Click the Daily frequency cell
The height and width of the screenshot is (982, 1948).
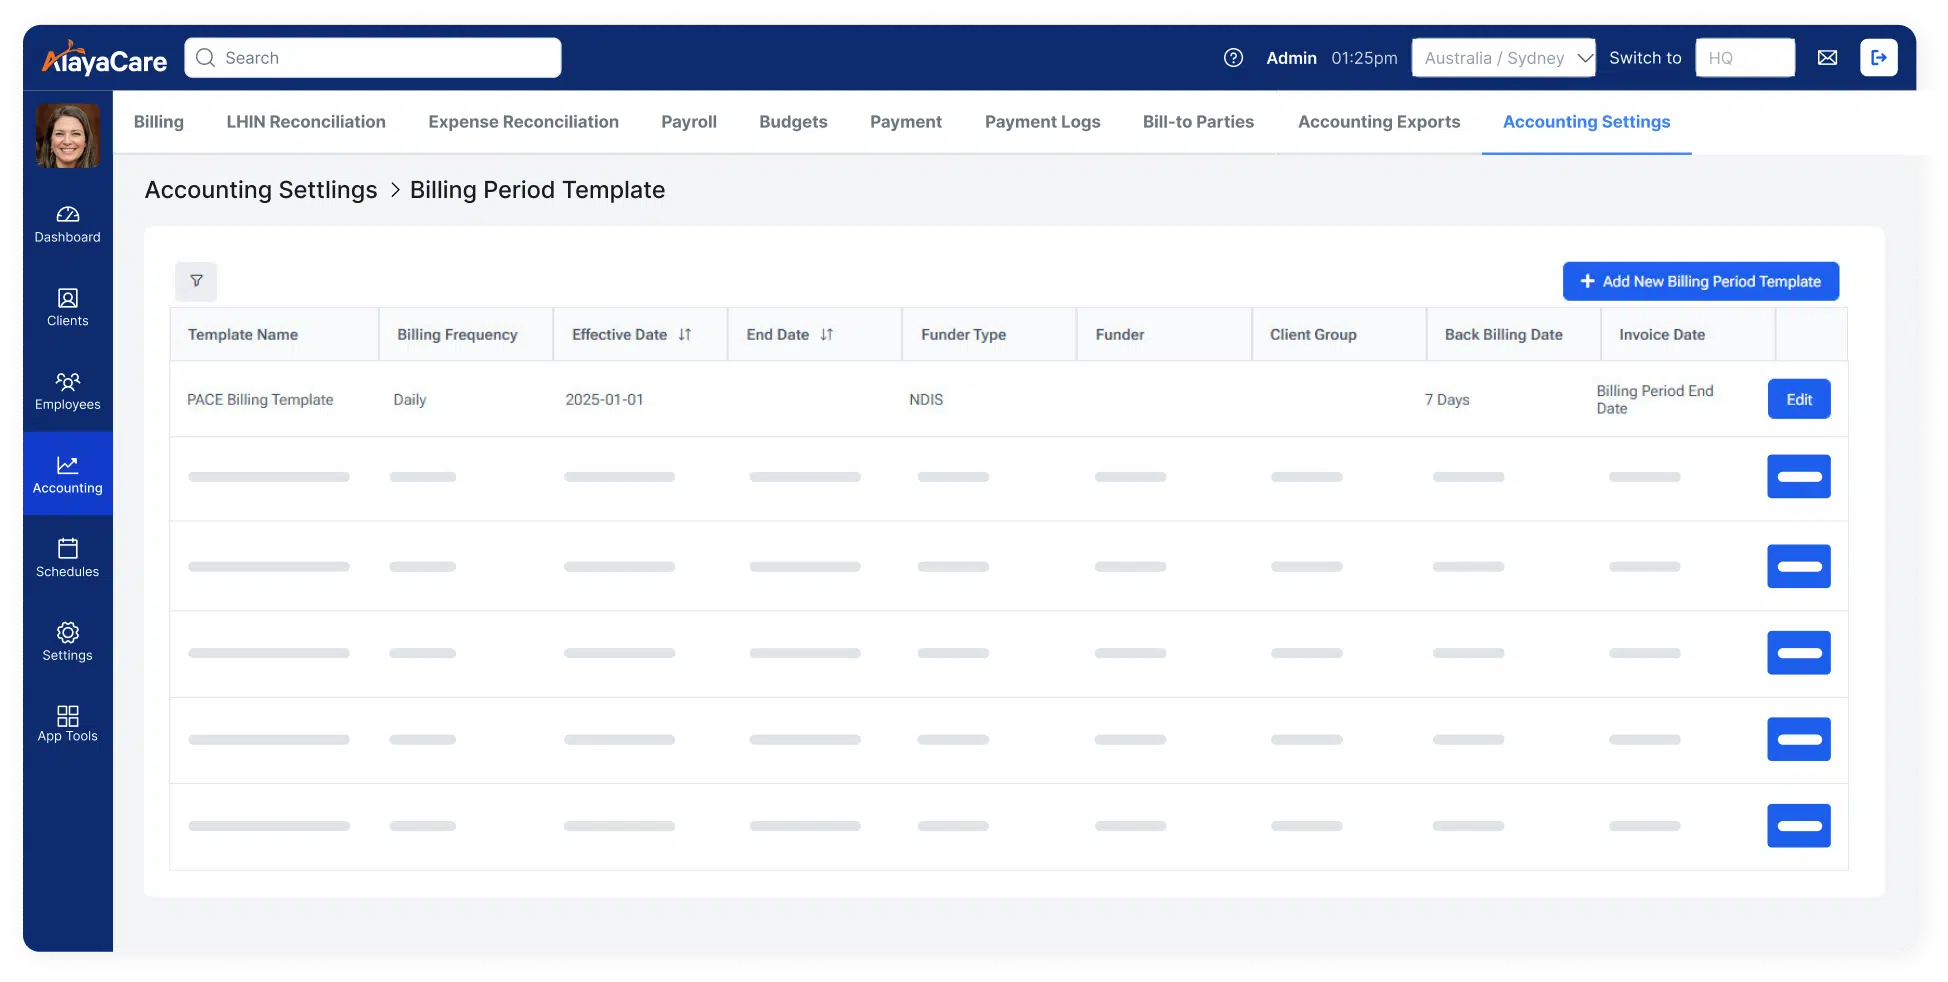pyautogui.click(x=410, y=400)
